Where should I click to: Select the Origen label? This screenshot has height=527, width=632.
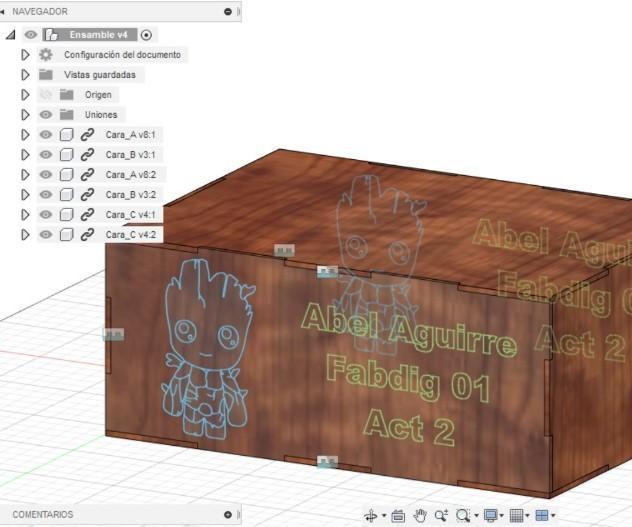click(98, 95)
